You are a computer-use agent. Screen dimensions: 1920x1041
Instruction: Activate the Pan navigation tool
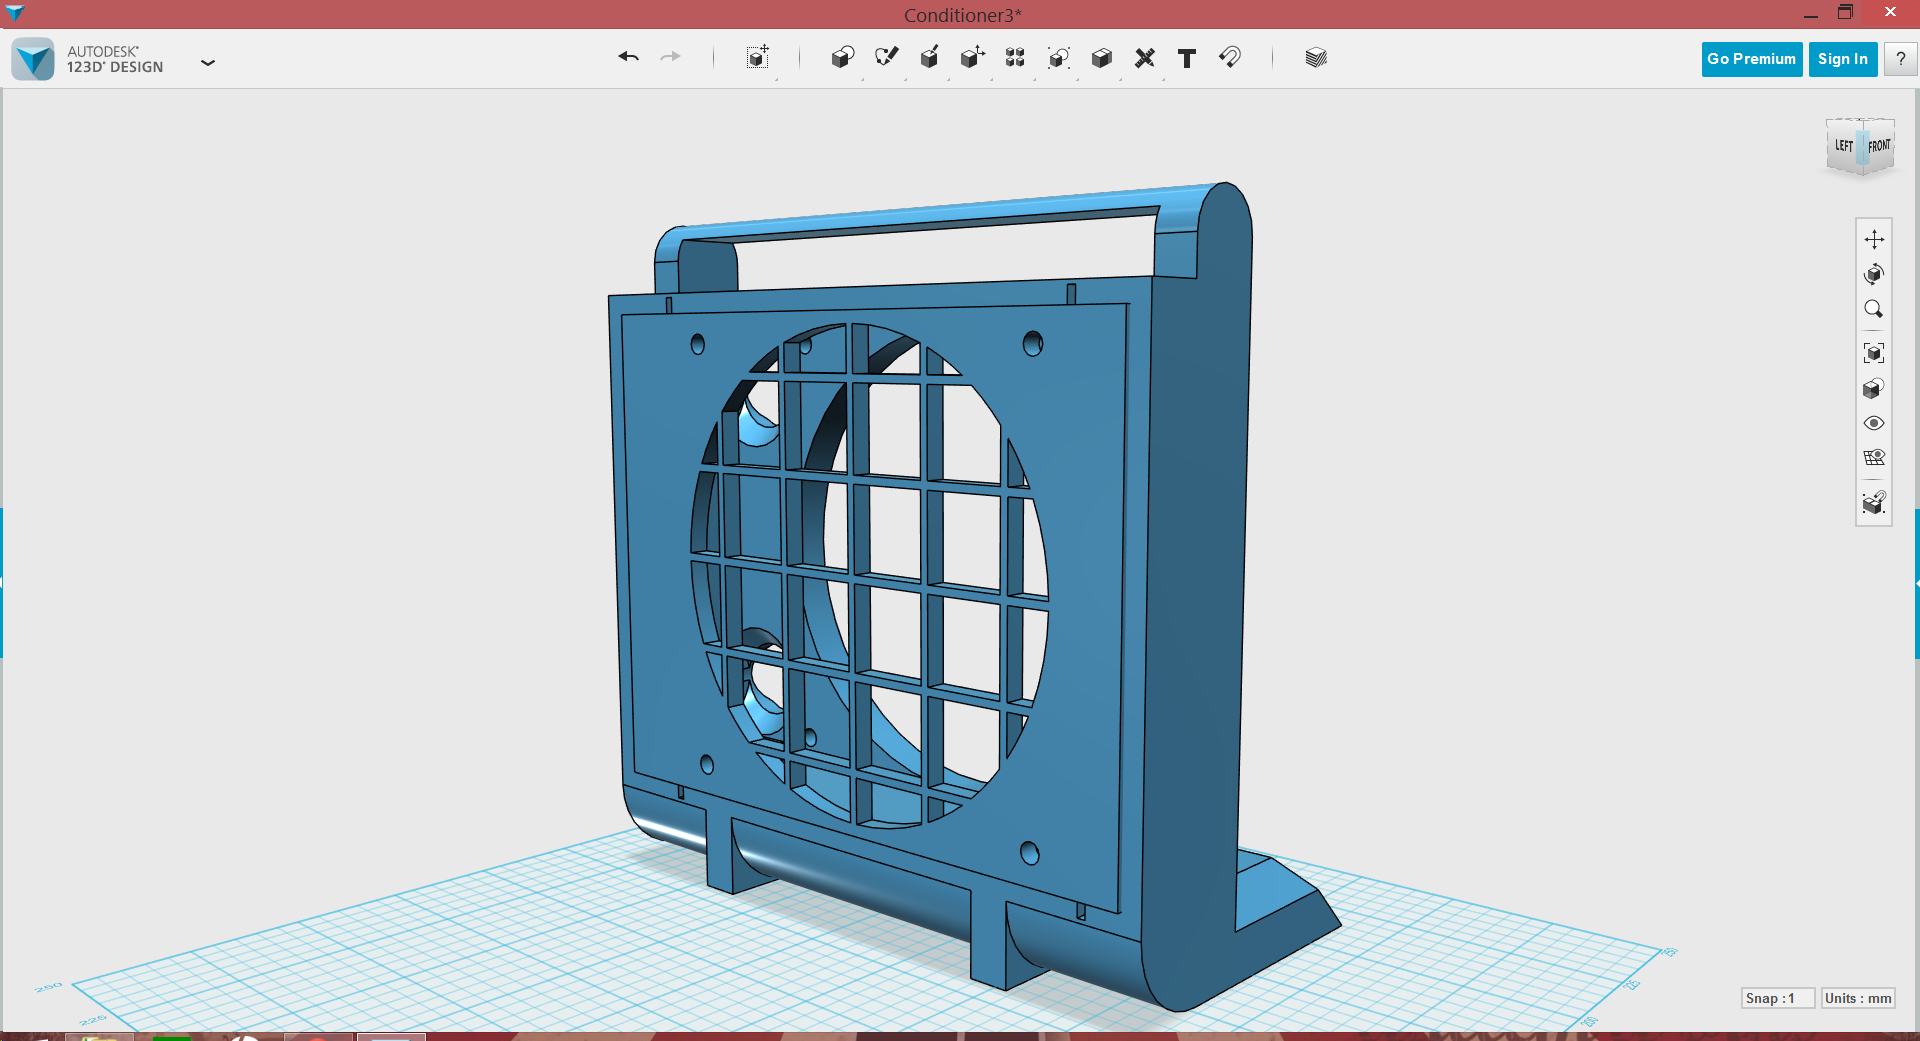click(x=1874, y=239)
